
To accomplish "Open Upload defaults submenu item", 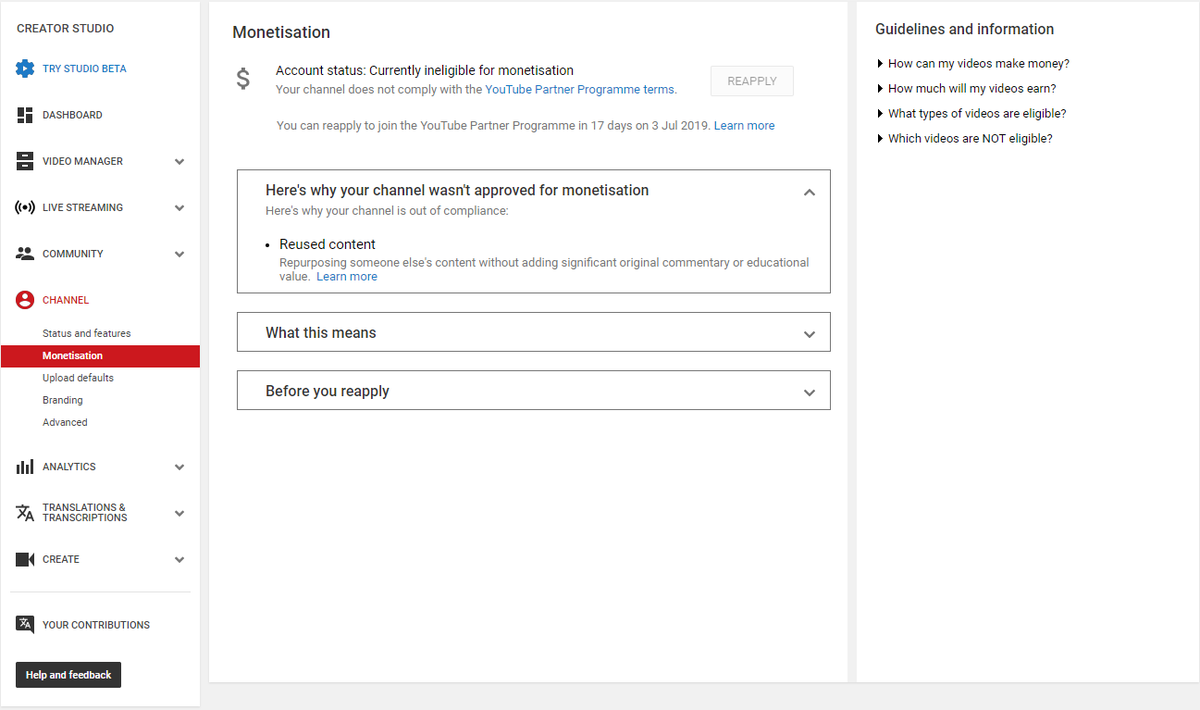I will 78,378.
